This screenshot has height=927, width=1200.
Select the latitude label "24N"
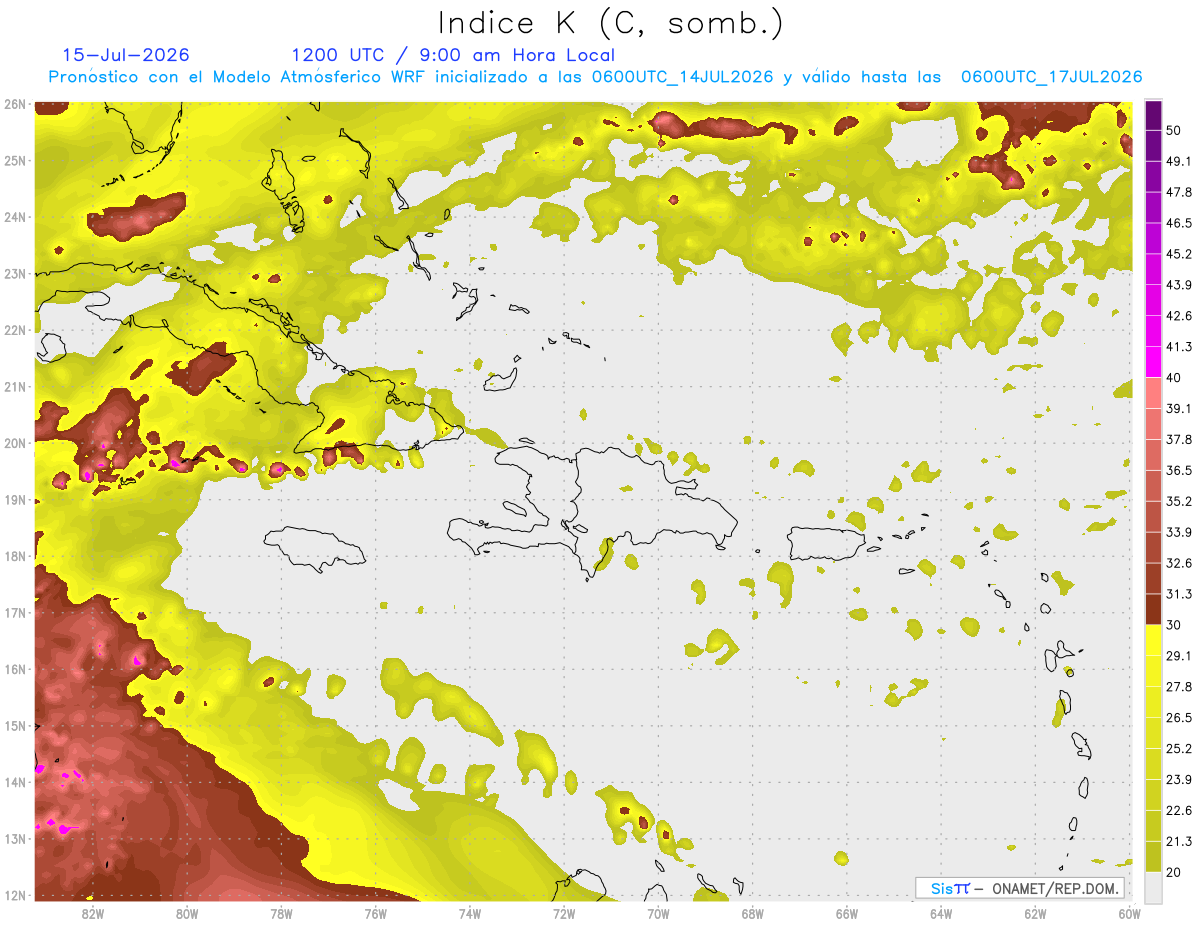(x=15, y=217)
